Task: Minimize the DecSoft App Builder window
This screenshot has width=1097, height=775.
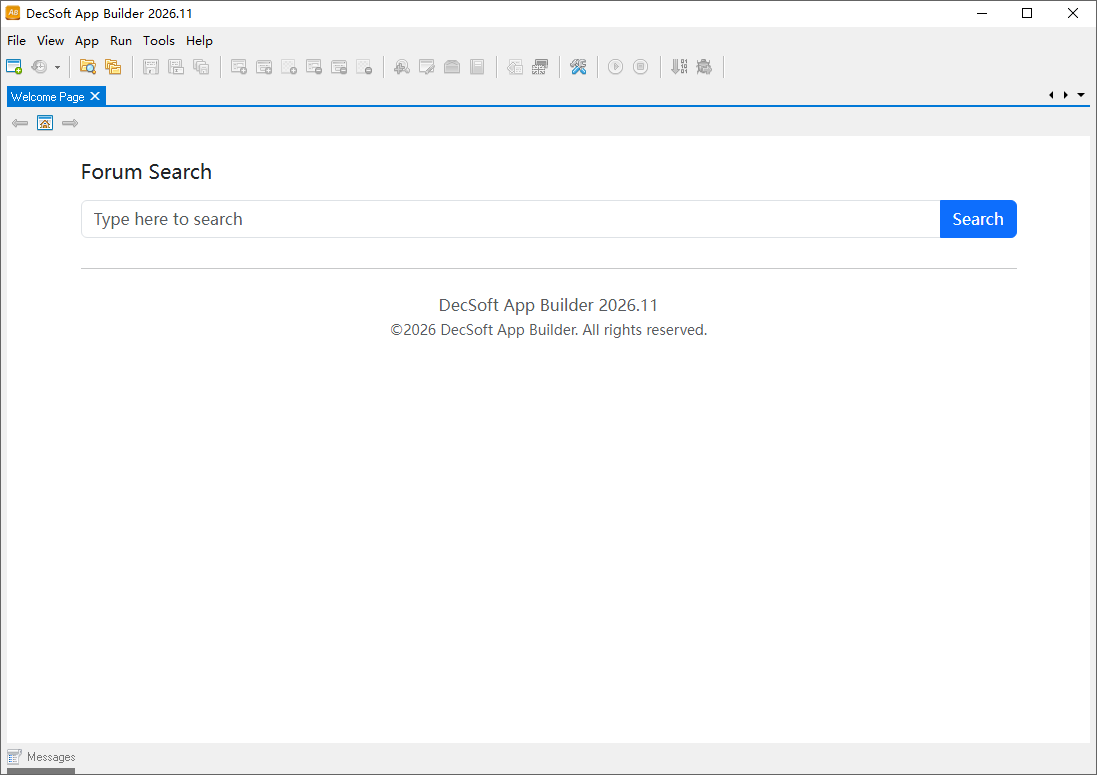Action: click(982, 13)
